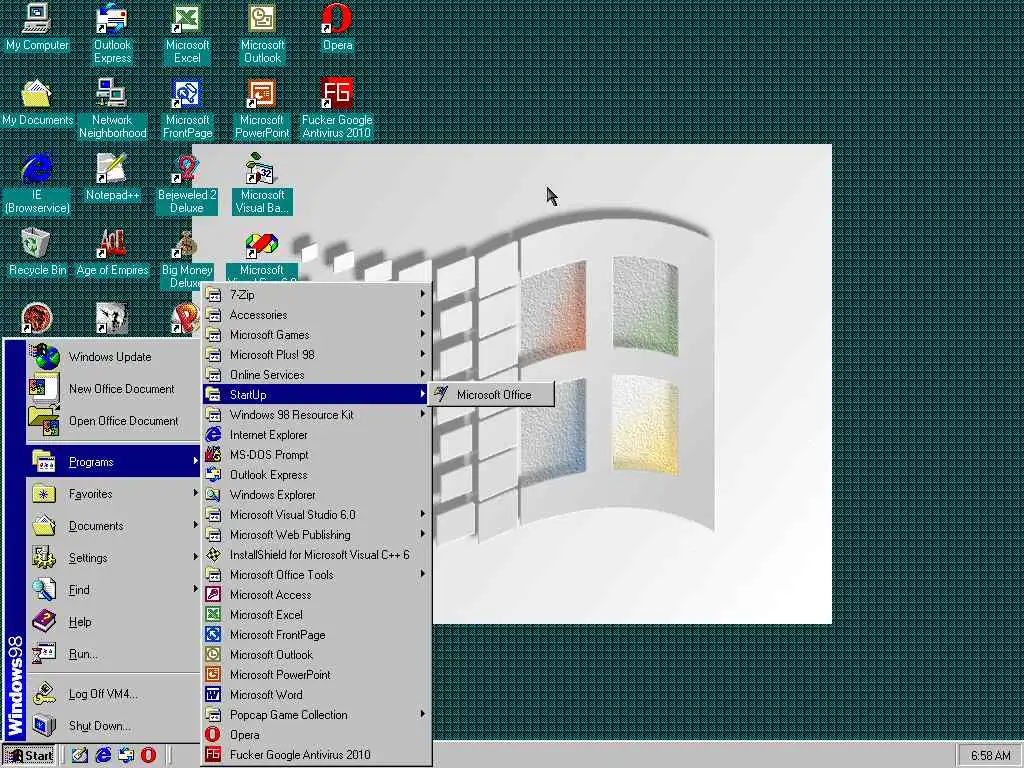1024x768 pixels.
Task: Select Microsoft Visual Basic desktop shortcut
Action: click(x=262, y=184)
